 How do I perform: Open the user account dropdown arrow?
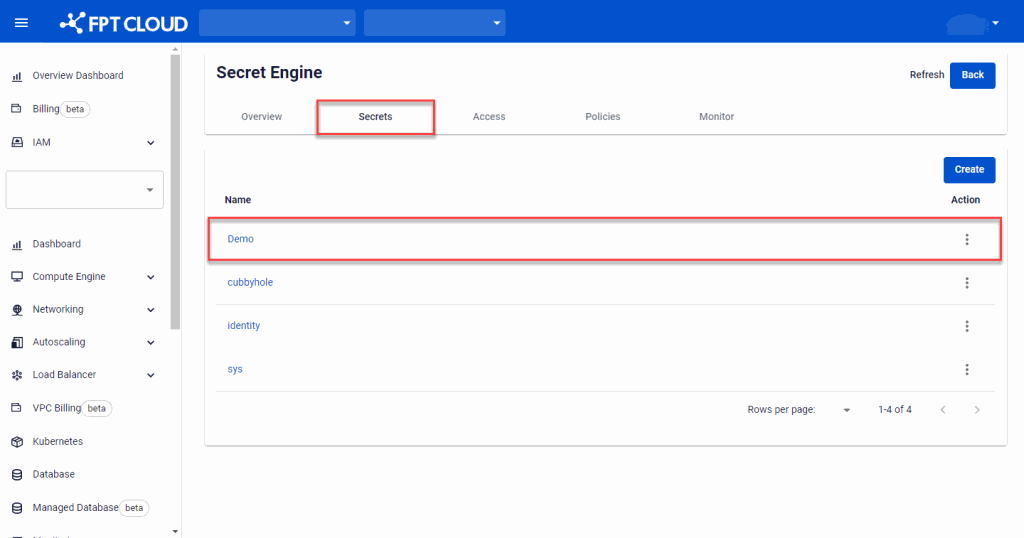click(995, 23)
